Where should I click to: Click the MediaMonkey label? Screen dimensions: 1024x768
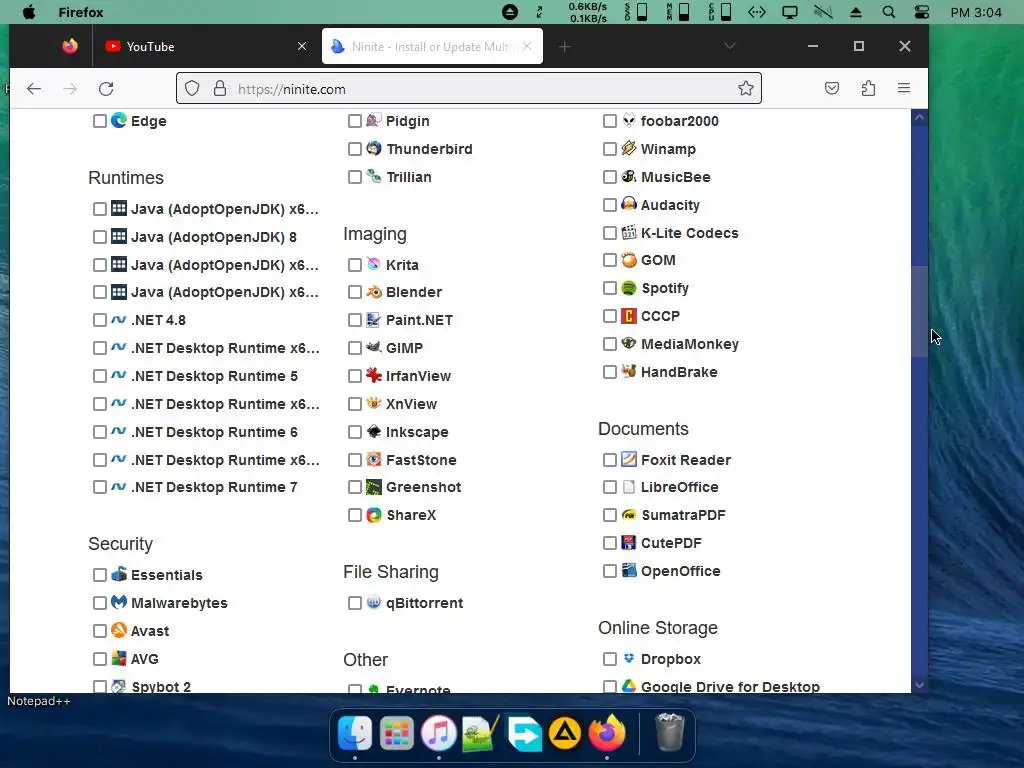(690, 344)
